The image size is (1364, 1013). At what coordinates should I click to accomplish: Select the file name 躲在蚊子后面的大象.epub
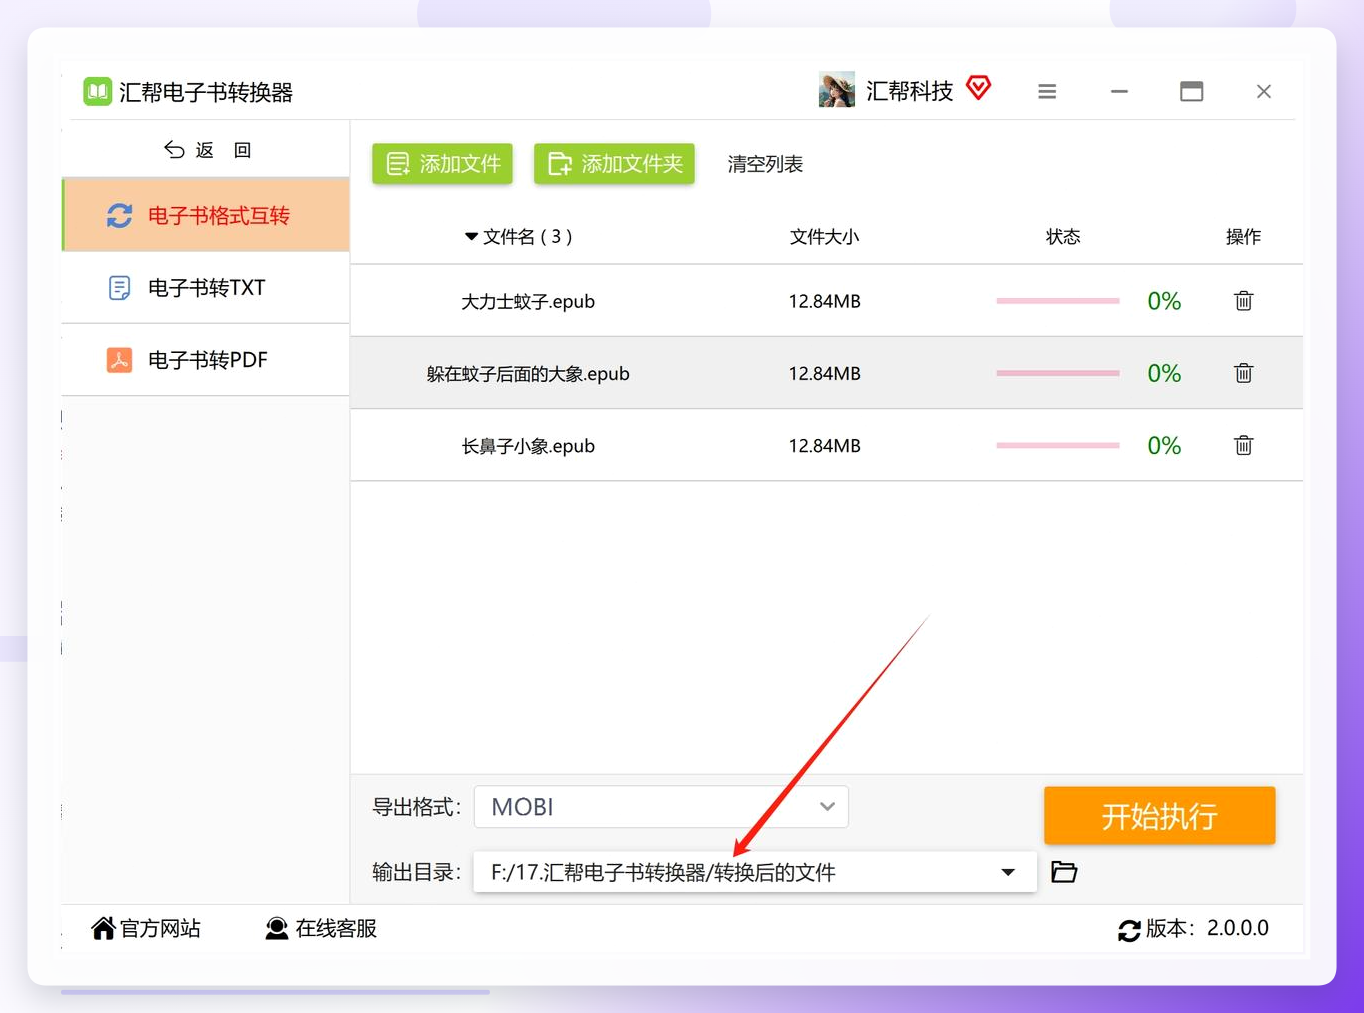(528, 374)
